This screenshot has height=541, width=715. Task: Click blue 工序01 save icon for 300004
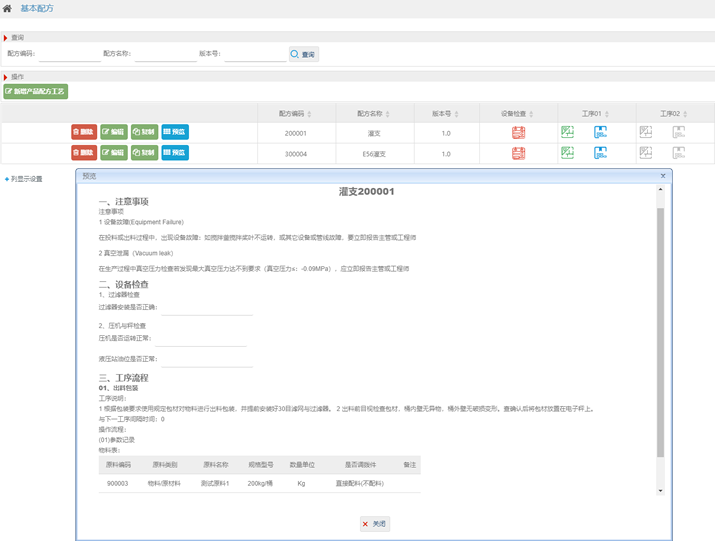600,153
